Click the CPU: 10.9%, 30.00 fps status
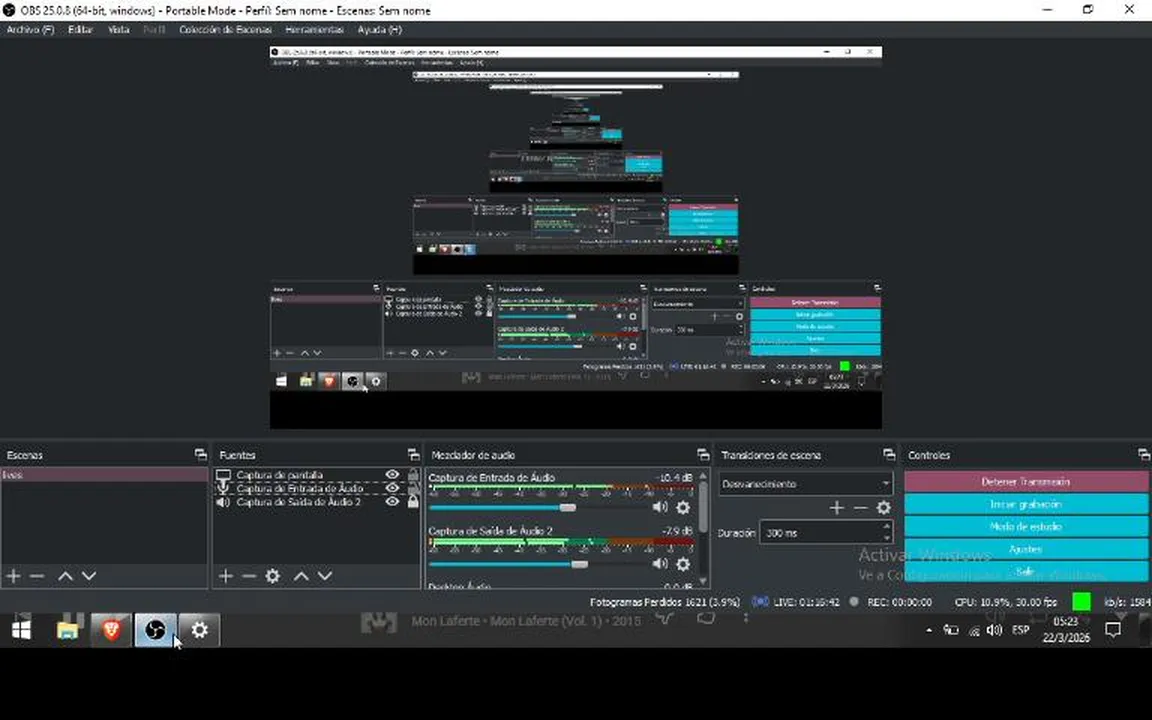1152x720 pixels. (x=1006, y=602)
